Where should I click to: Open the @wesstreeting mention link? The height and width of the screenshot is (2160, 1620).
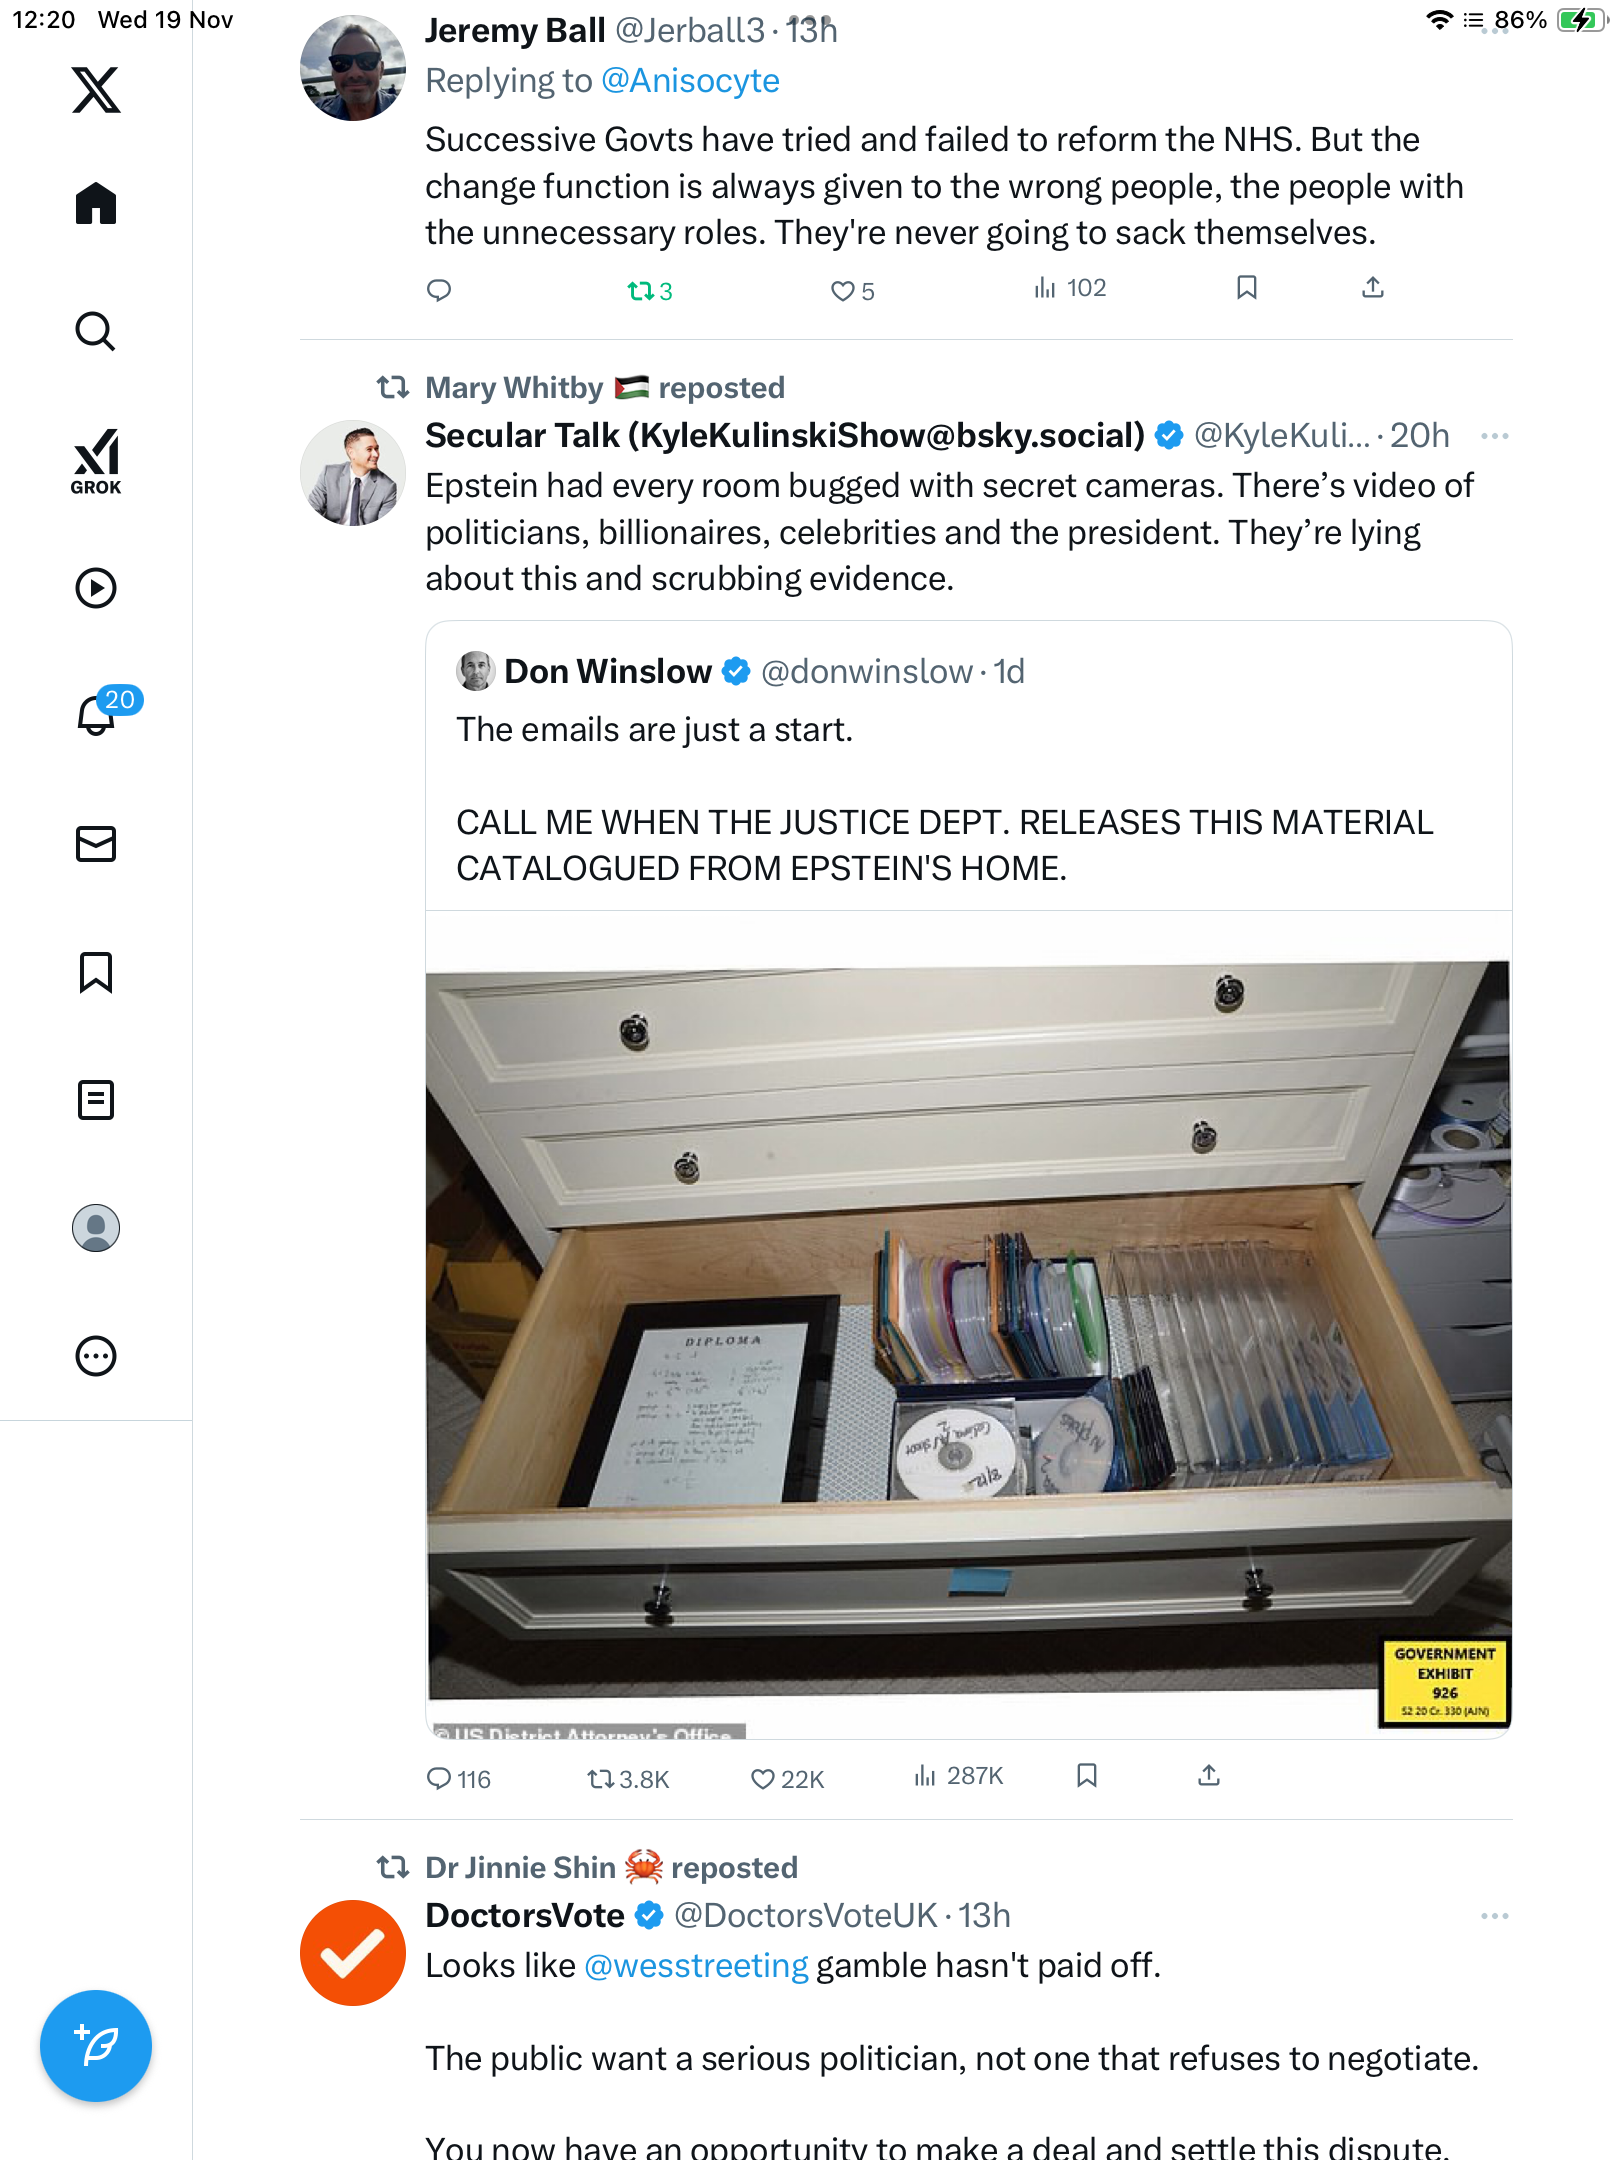(696, 1966)
